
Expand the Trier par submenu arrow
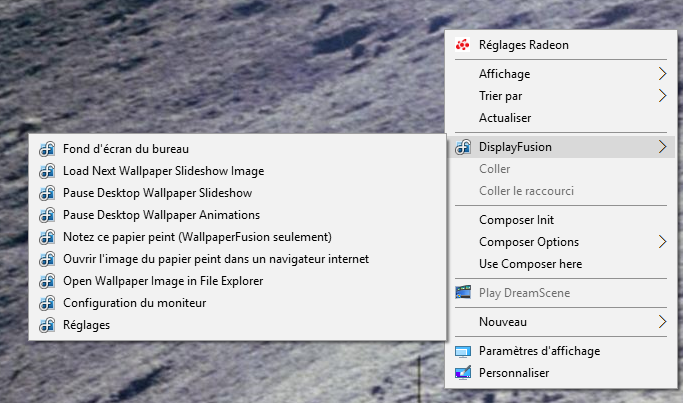tap(661, 96)
